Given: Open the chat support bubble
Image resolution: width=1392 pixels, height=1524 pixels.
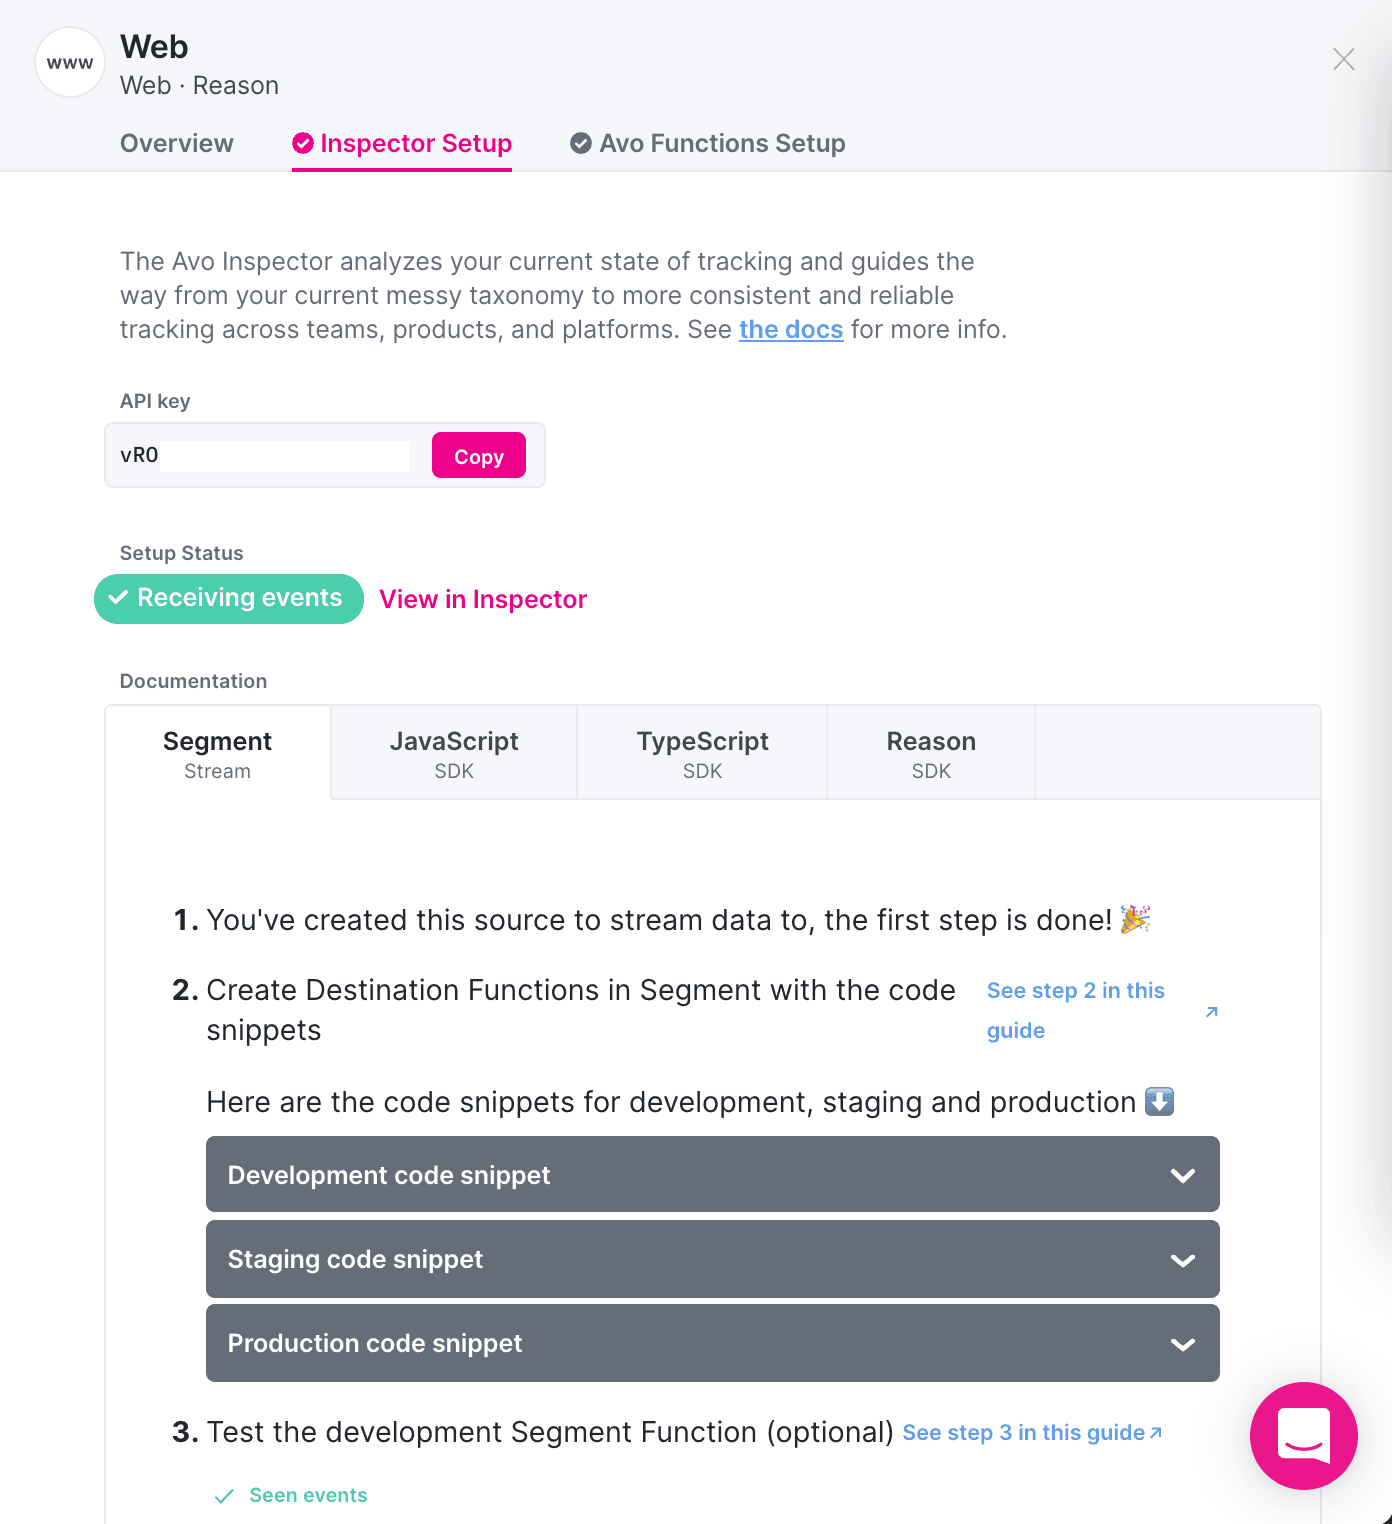Looking at the screenshot, I should pos(1303,1437).
